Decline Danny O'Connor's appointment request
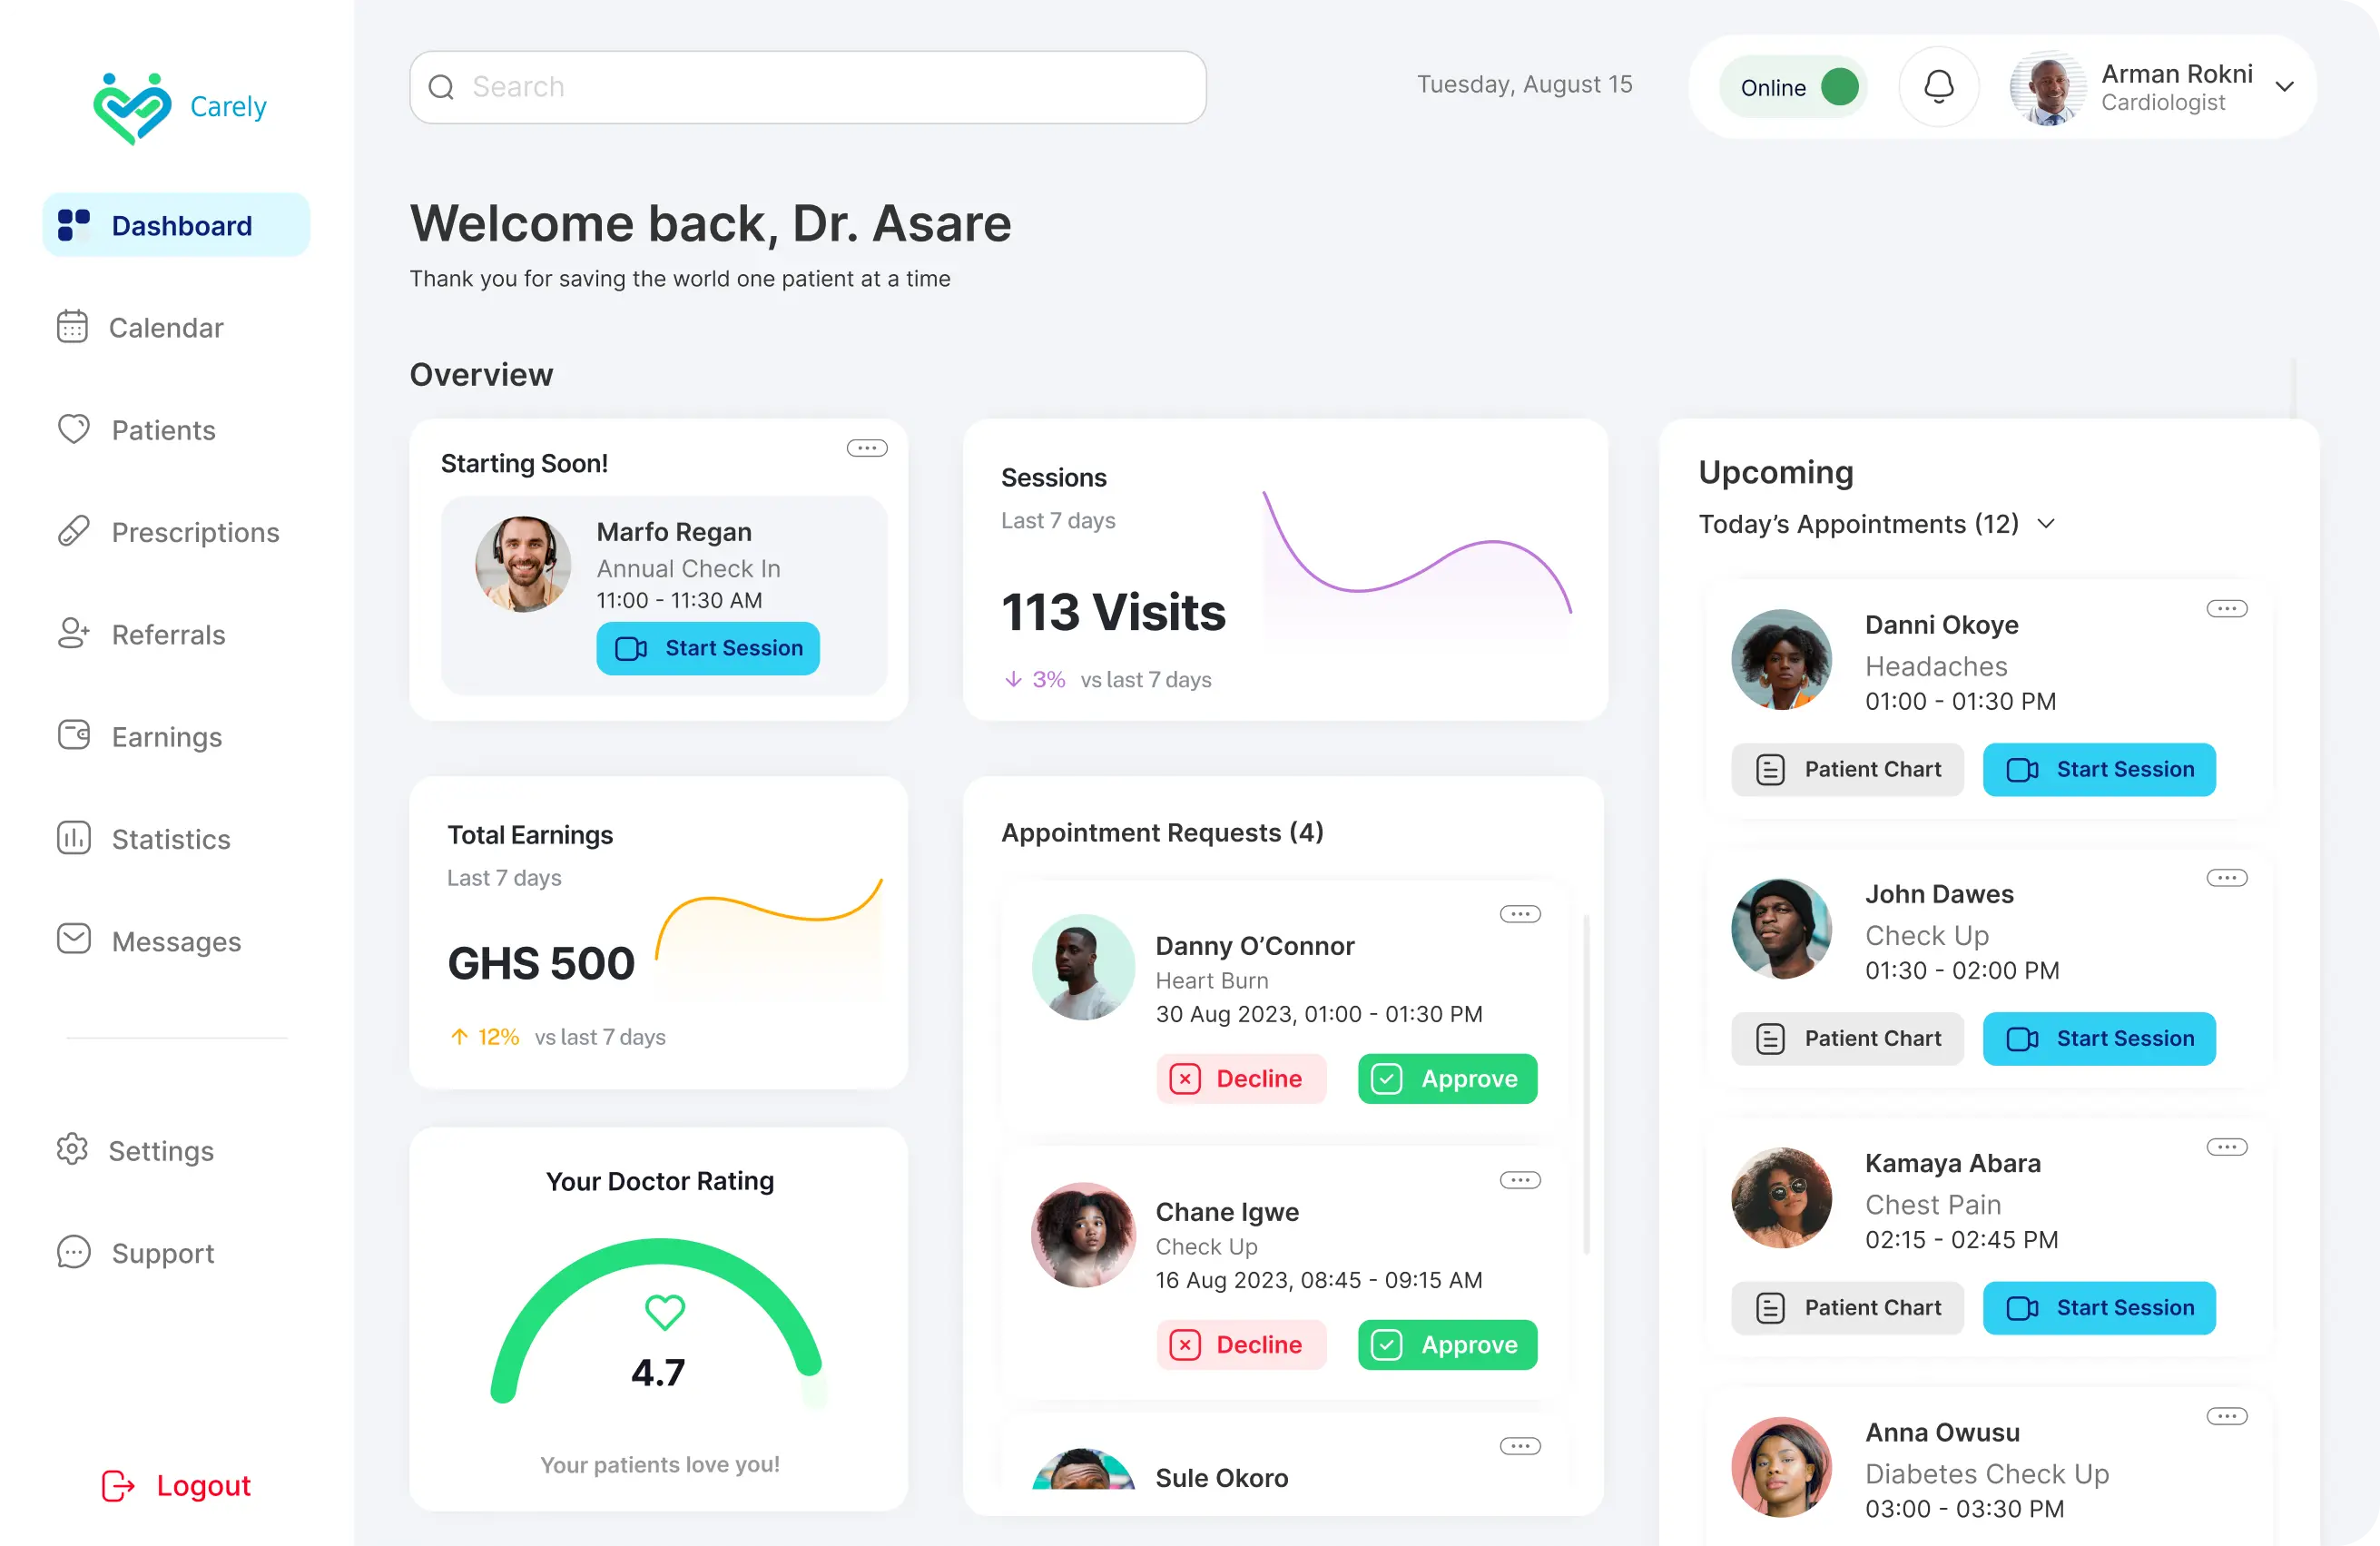 (1241, 1079)
